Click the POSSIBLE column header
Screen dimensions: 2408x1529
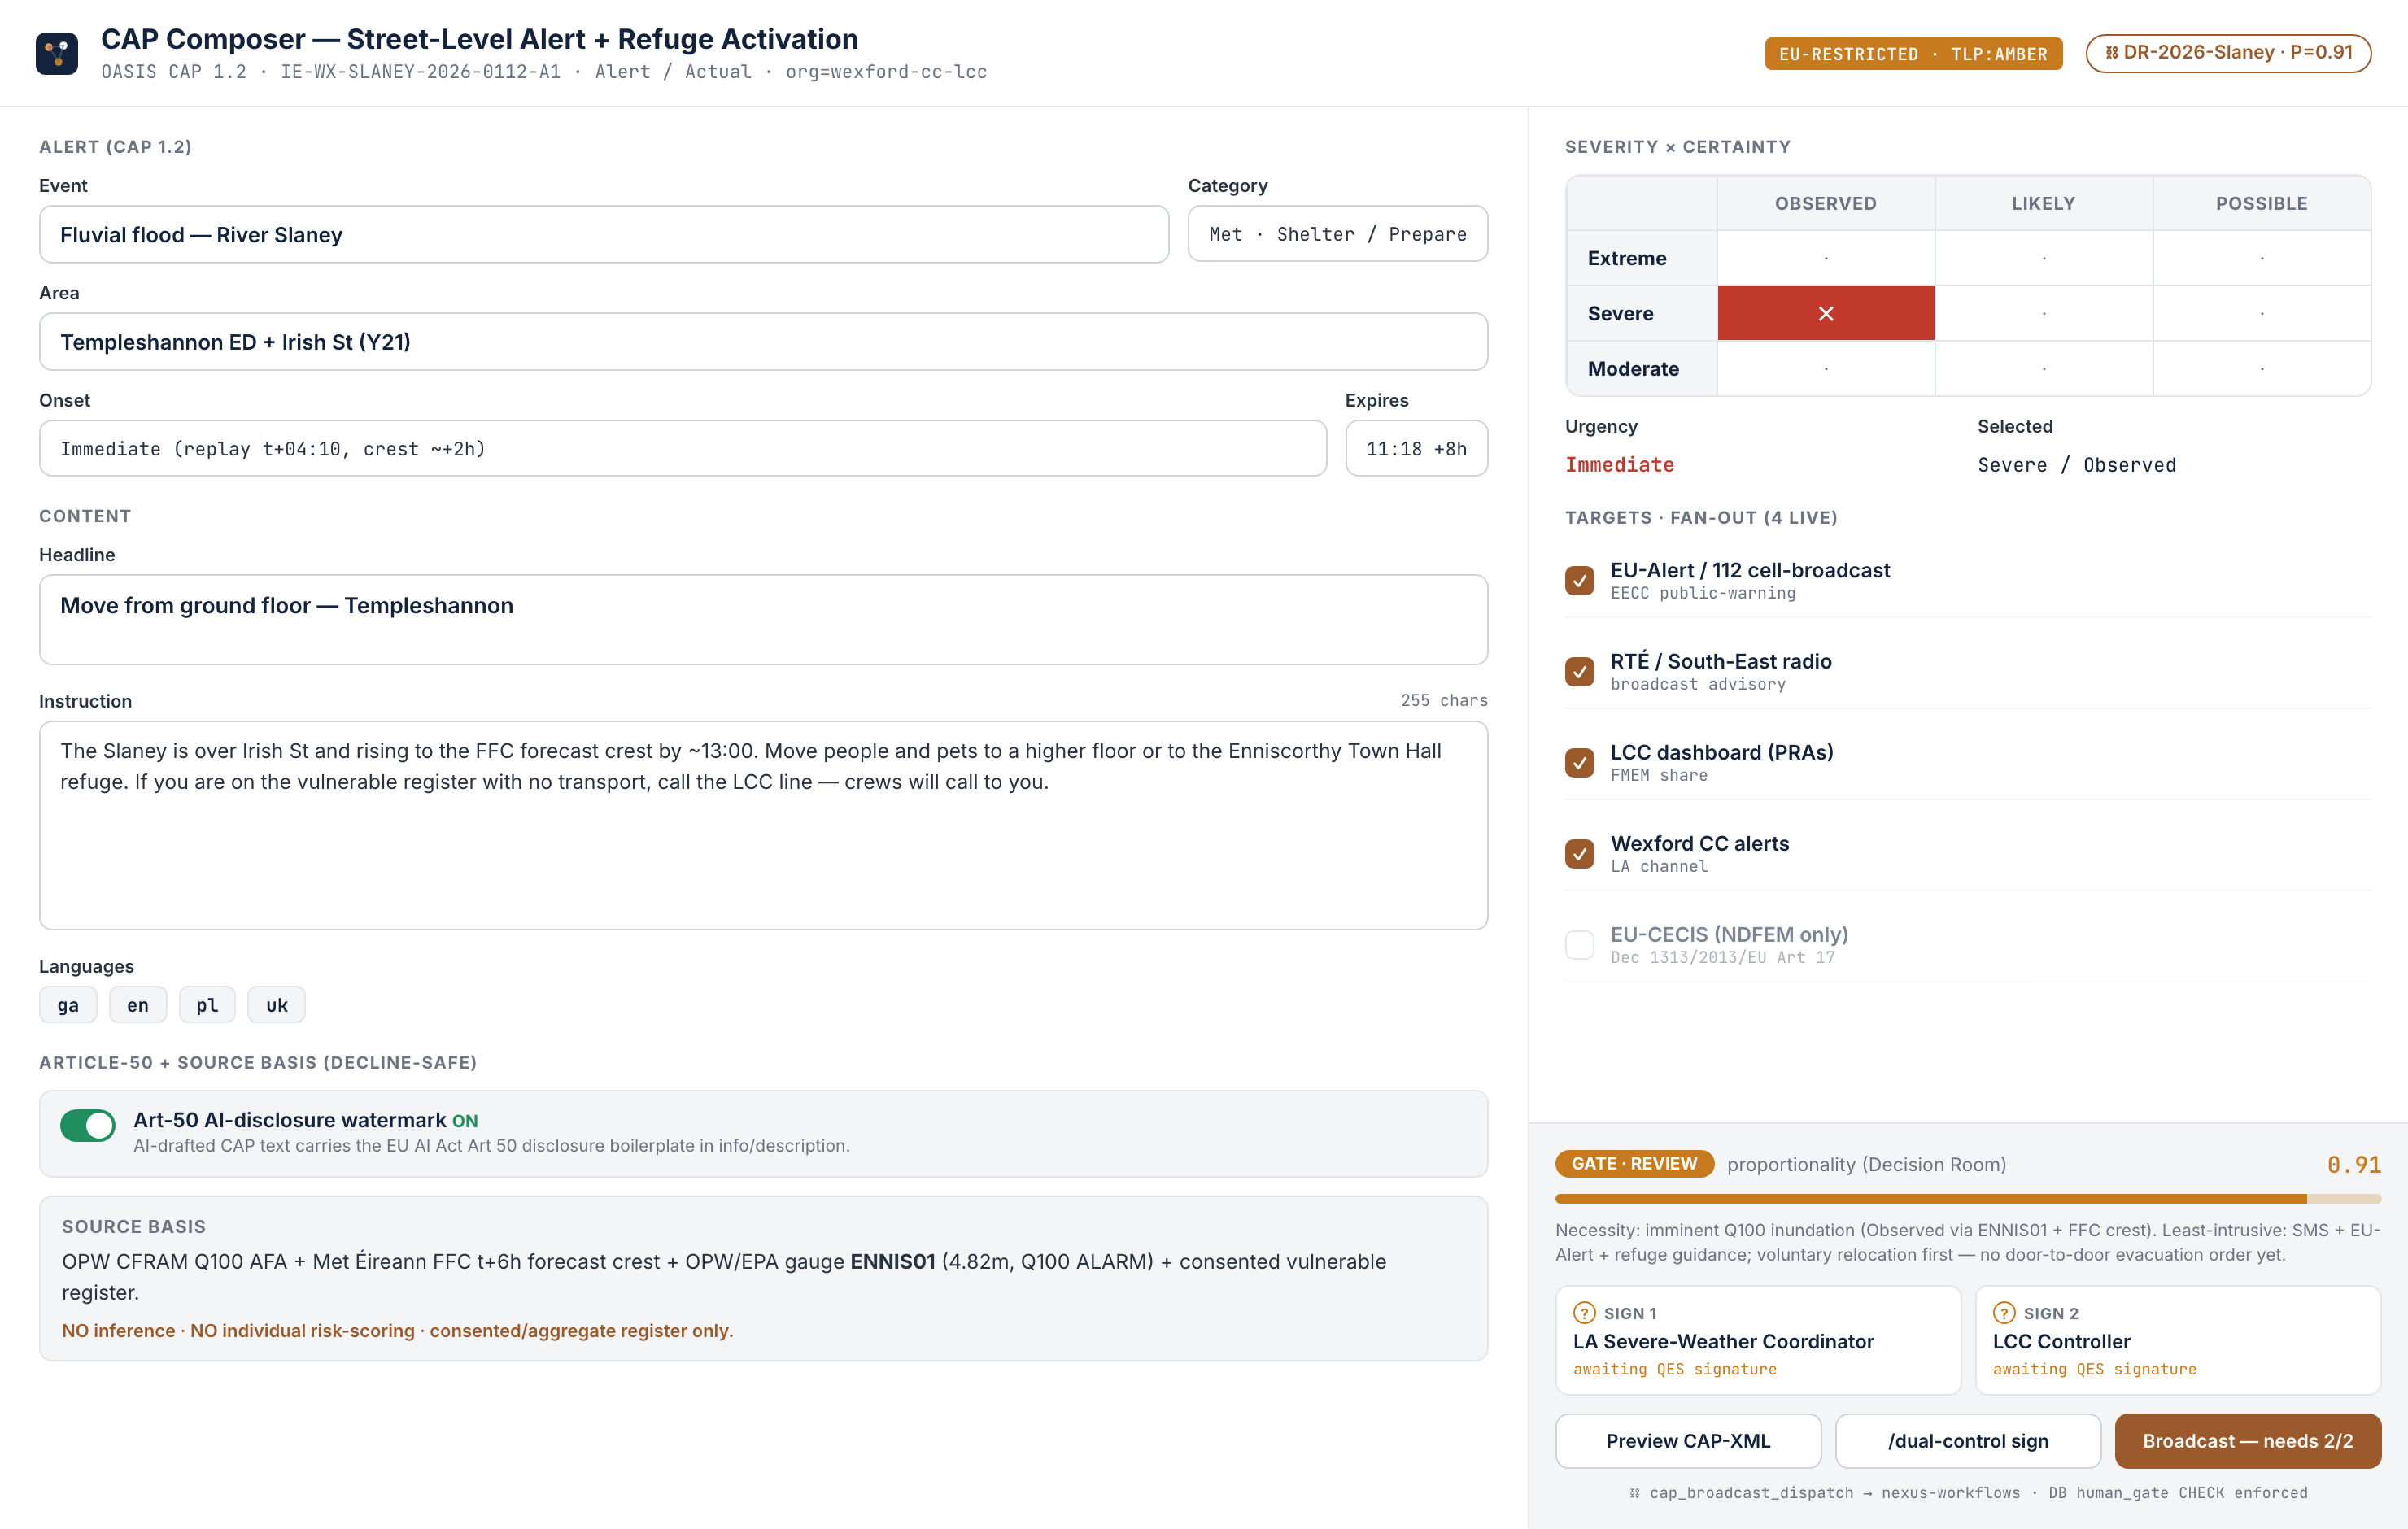coord(2261,203)
